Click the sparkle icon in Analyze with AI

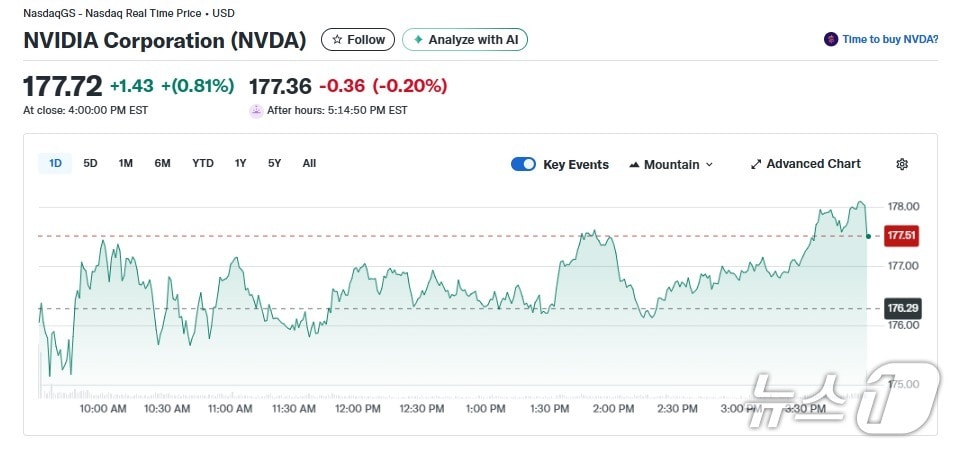click(418, 40)
